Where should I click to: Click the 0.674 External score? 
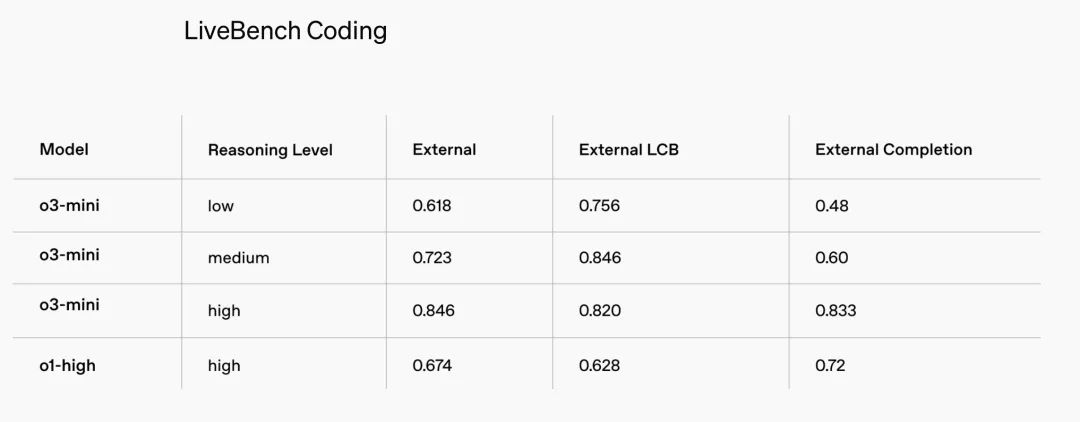[x=432, y=365]
